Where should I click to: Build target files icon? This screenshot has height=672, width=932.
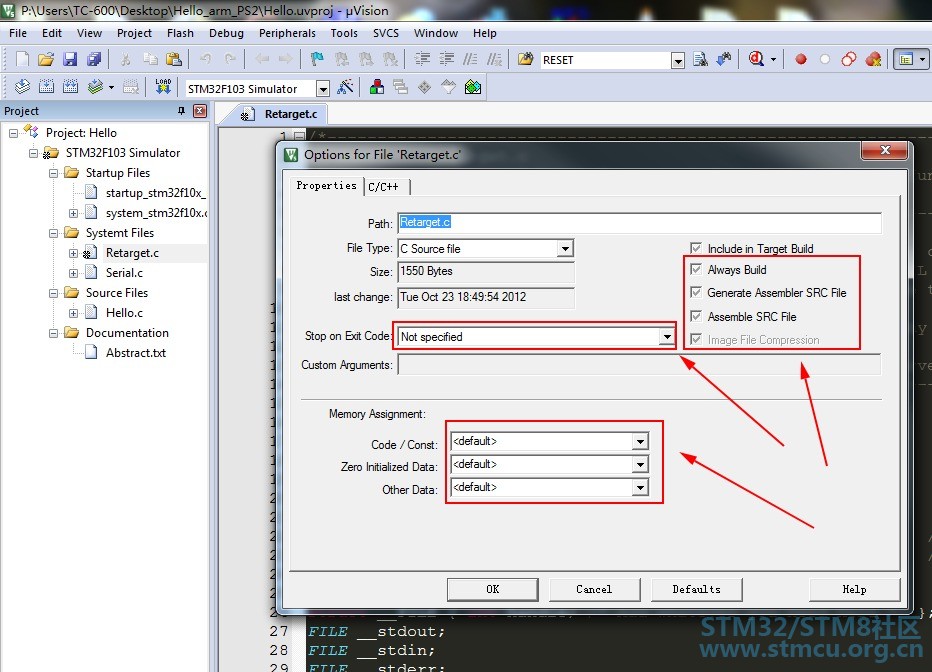[x=46, y=87]
